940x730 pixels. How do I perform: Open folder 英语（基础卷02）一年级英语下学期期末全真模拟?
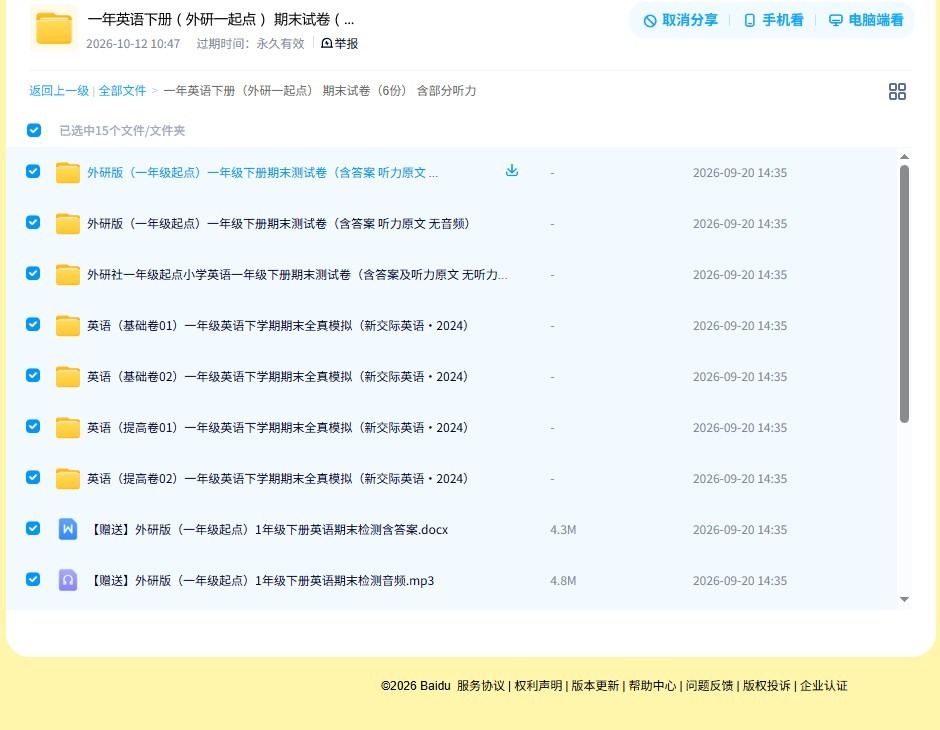(x=278, y=377)
